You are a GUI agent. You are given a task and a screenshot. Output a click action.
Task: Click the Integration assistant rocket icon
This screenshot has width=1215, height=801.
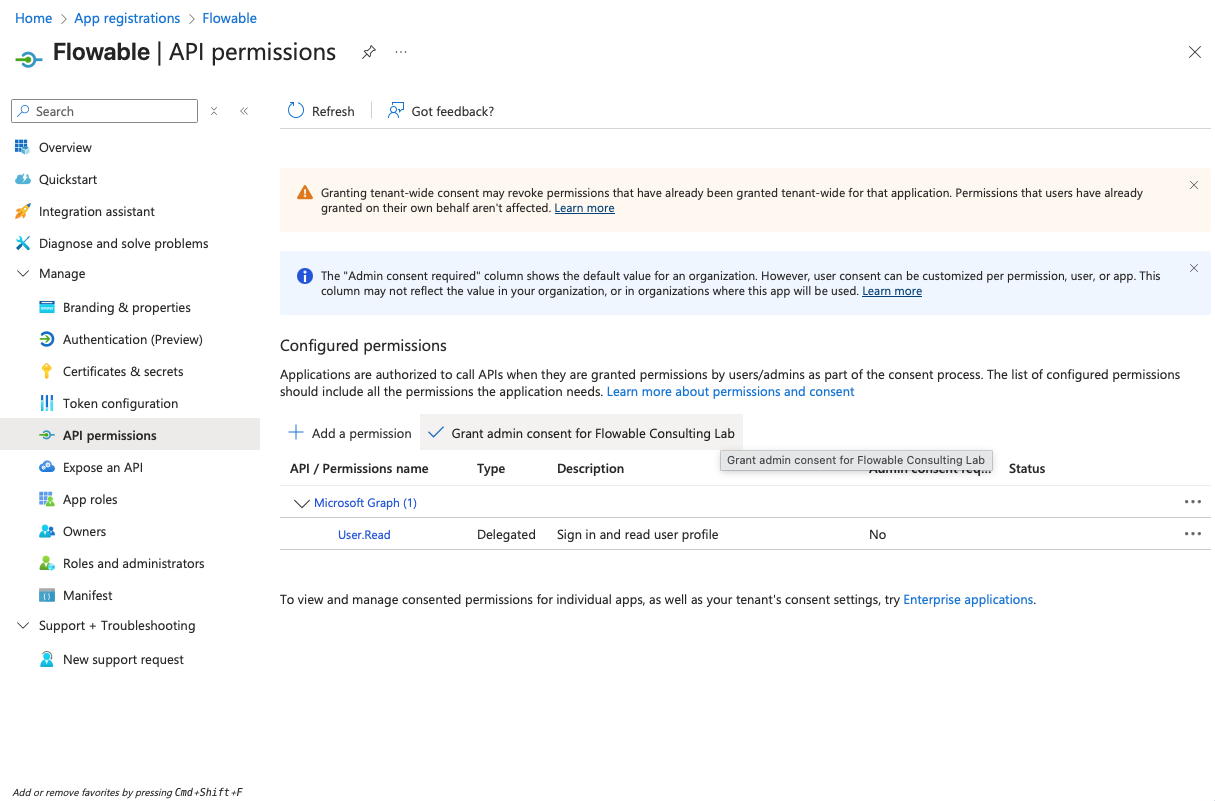click(23, 211)
